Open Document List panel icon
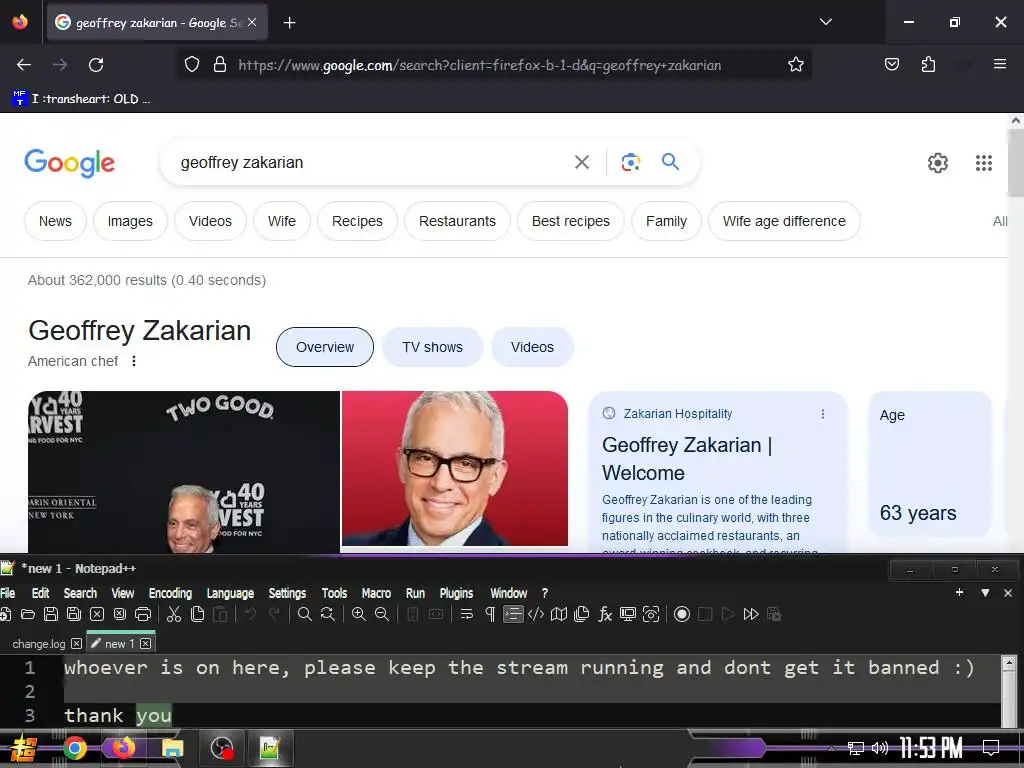This screenshot has height=768, width=1024. click(581, 614)
